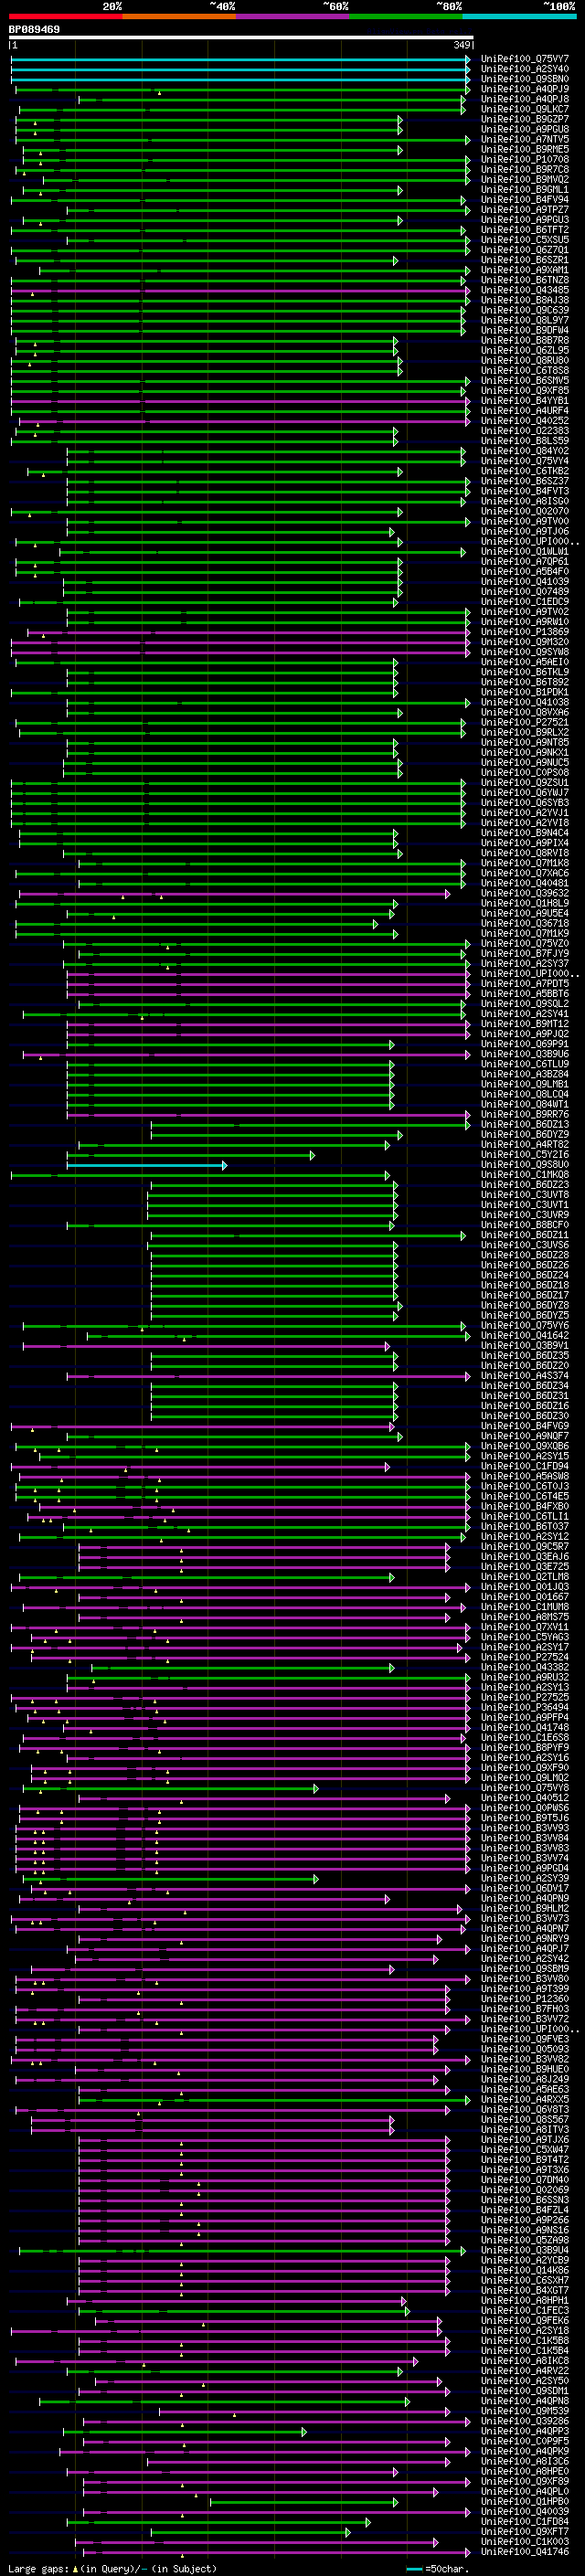This screenshot has height=2576, width=585.
Task: Select hit label UniRef100_B6TNZ8
Action: (x=525, y=280)
